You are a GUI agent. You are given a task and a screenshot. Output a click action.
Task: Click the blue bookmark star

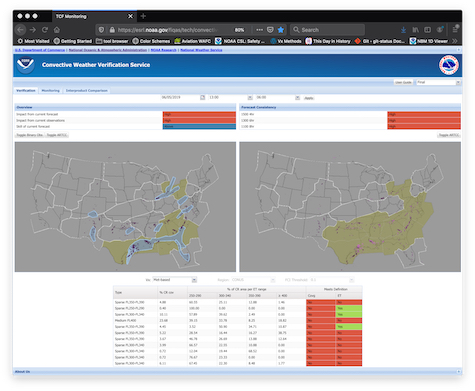pos(281,30)
